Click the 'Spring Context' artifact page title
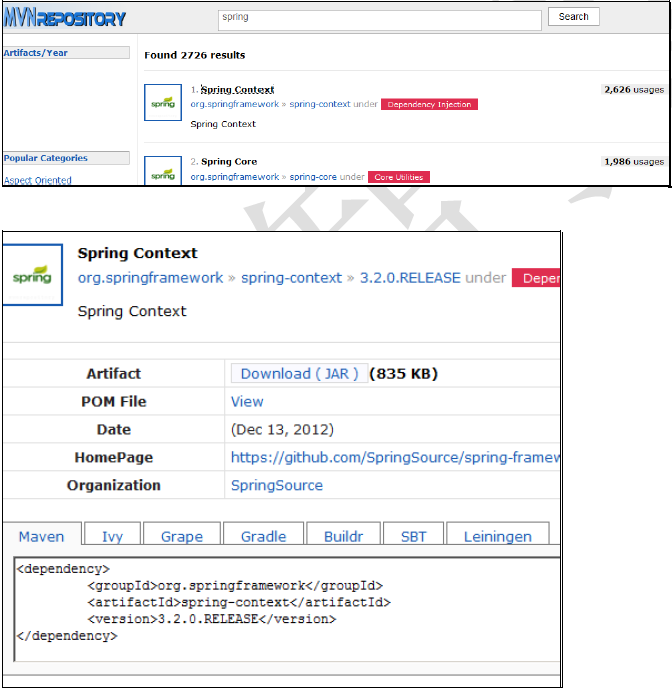672x688 pixels. pyautogui.click(x=137, y=253)
